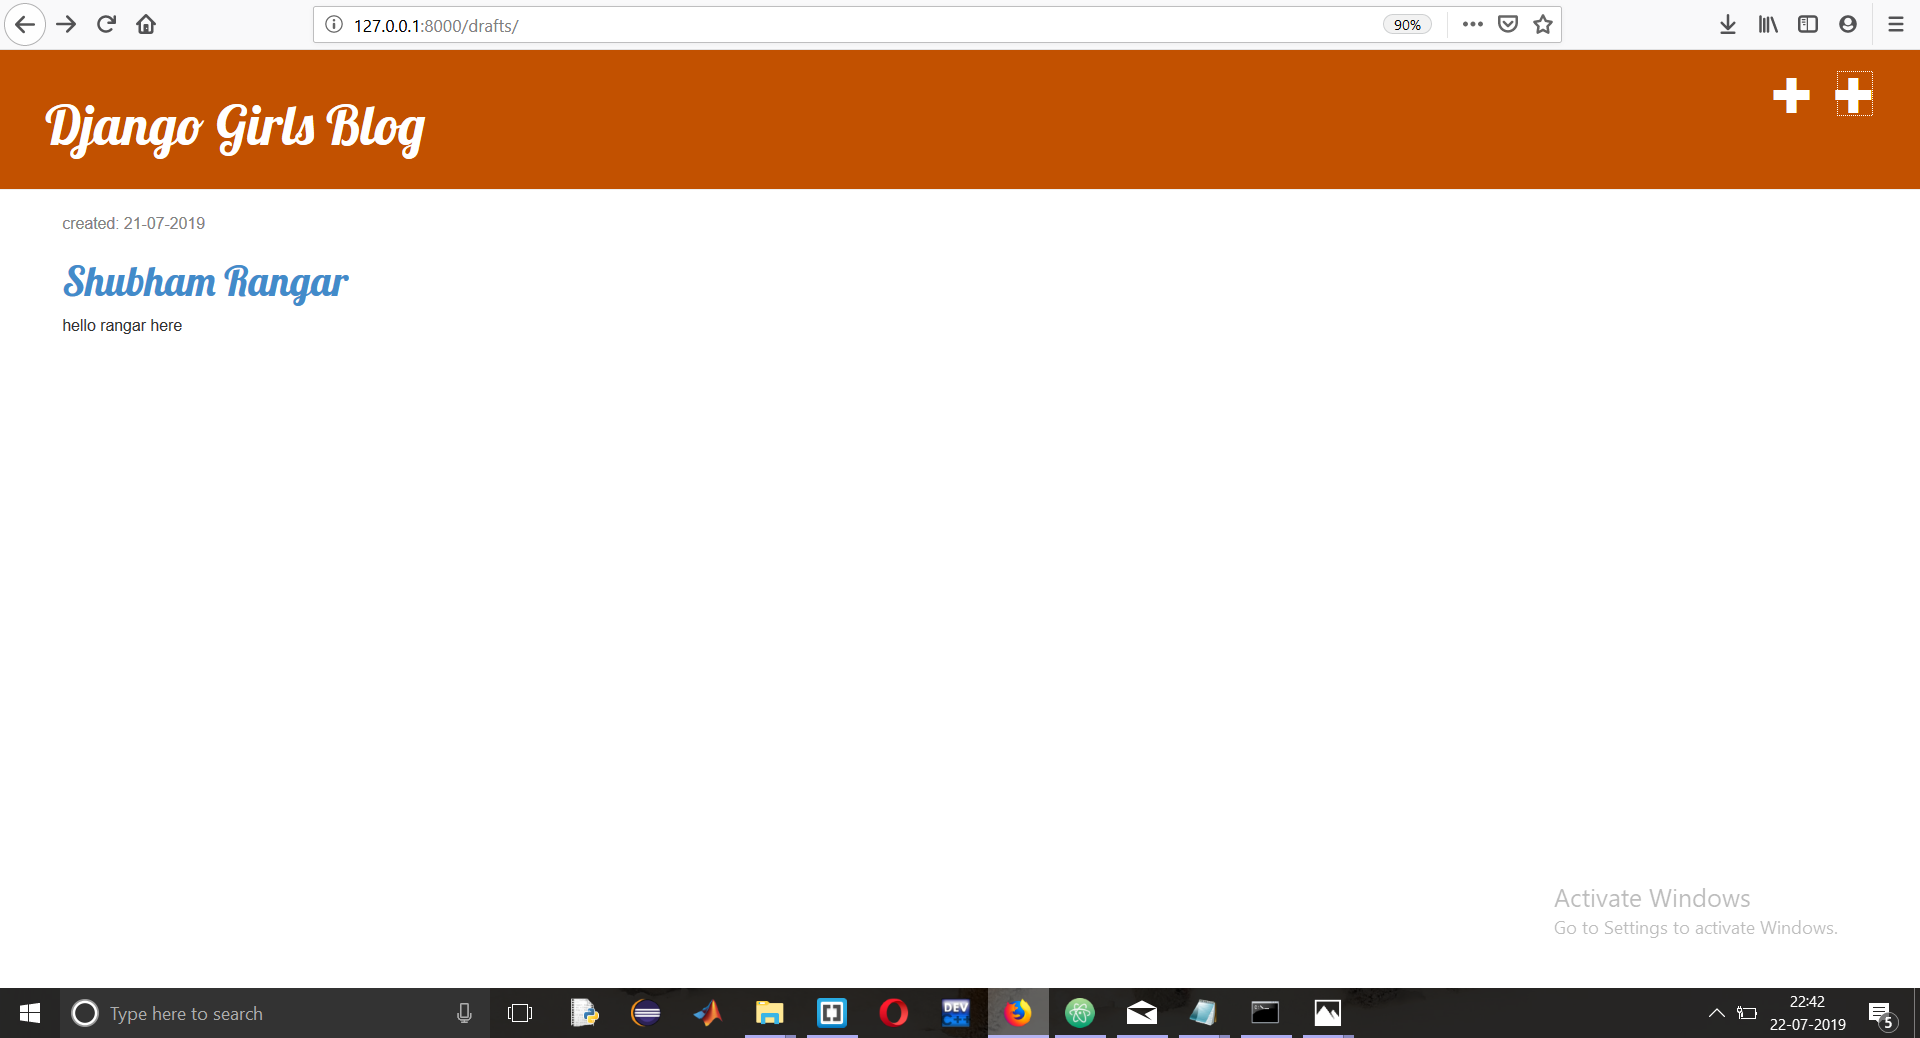This screenshot has height=1038, width=1920.
Task: Open Opera browser from the taskbar
Action: (x=893, y=1013)
